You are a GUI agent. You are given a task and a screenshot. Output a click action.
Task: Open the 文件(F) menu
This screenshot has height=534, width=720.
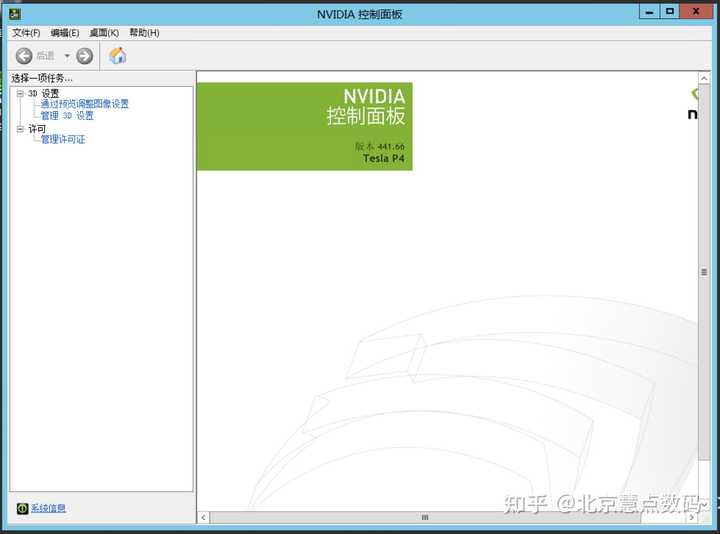click(x=26, y=33)
